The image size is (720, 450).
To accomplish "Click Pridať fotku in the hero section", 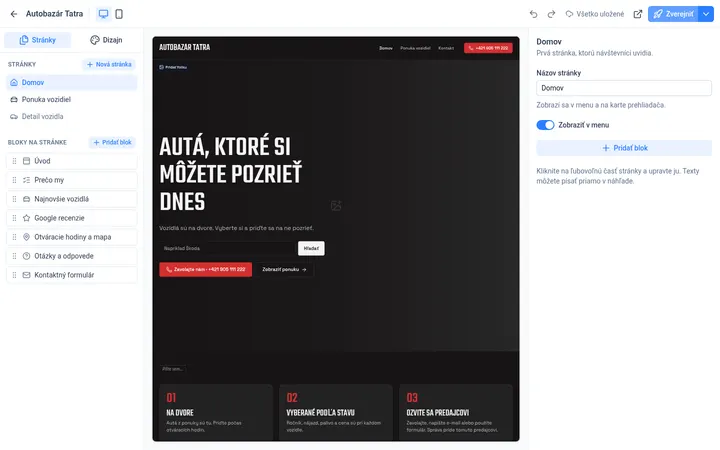I will 173,67.
